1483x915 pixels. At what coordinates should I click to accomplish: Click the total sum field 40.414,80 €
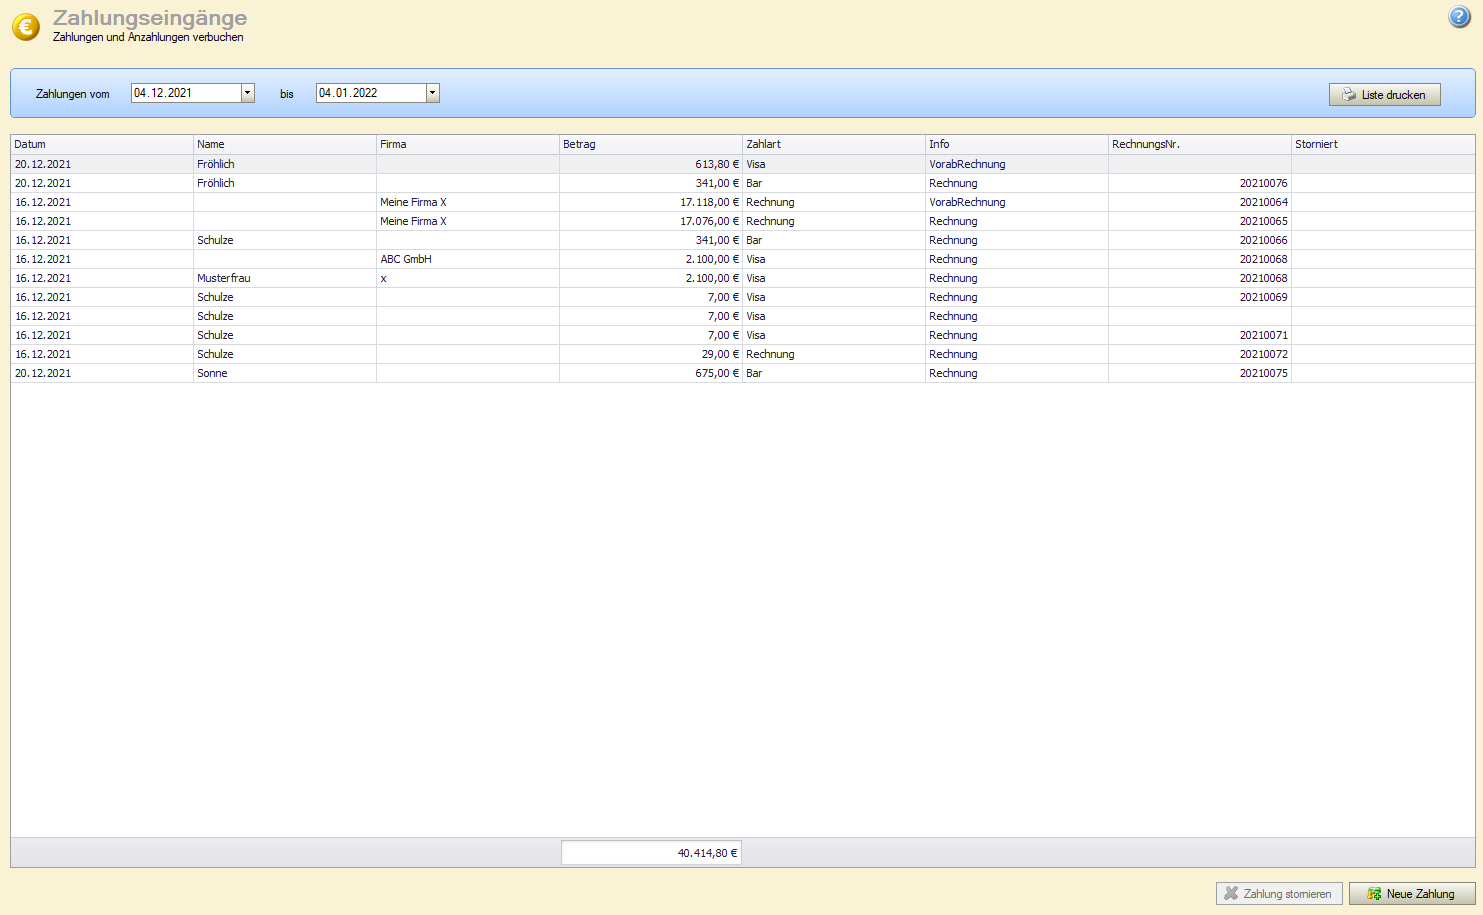[x=651, y=853]
